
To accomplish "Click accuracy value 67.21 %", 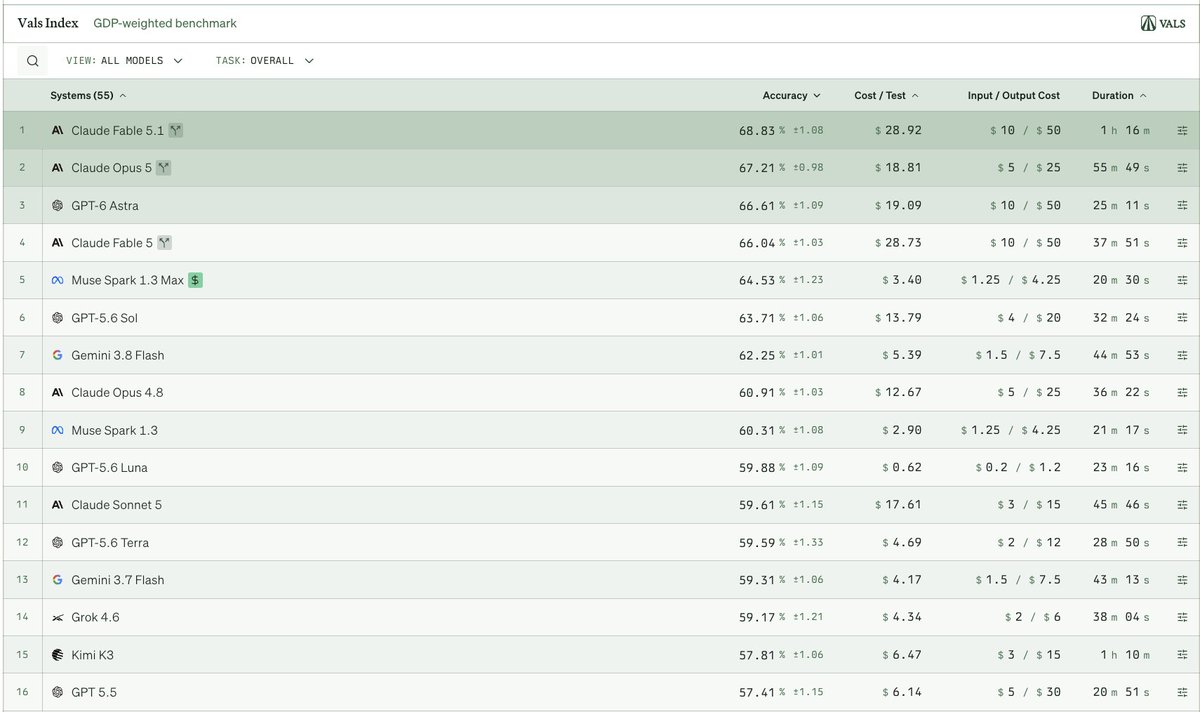I will click(x=762, y=168).
